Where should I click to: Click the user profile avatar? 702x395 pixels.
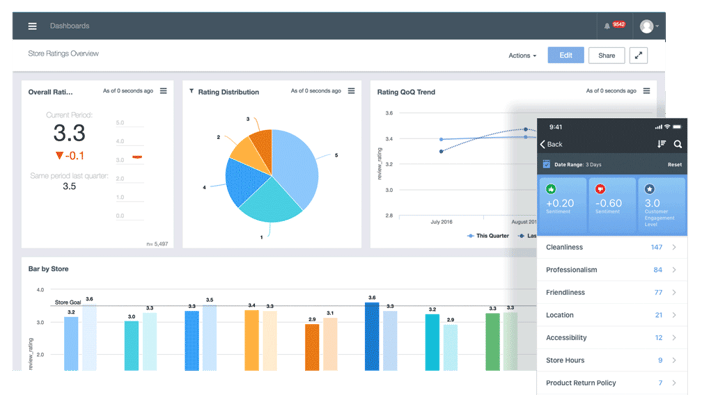tap(646, 26)
